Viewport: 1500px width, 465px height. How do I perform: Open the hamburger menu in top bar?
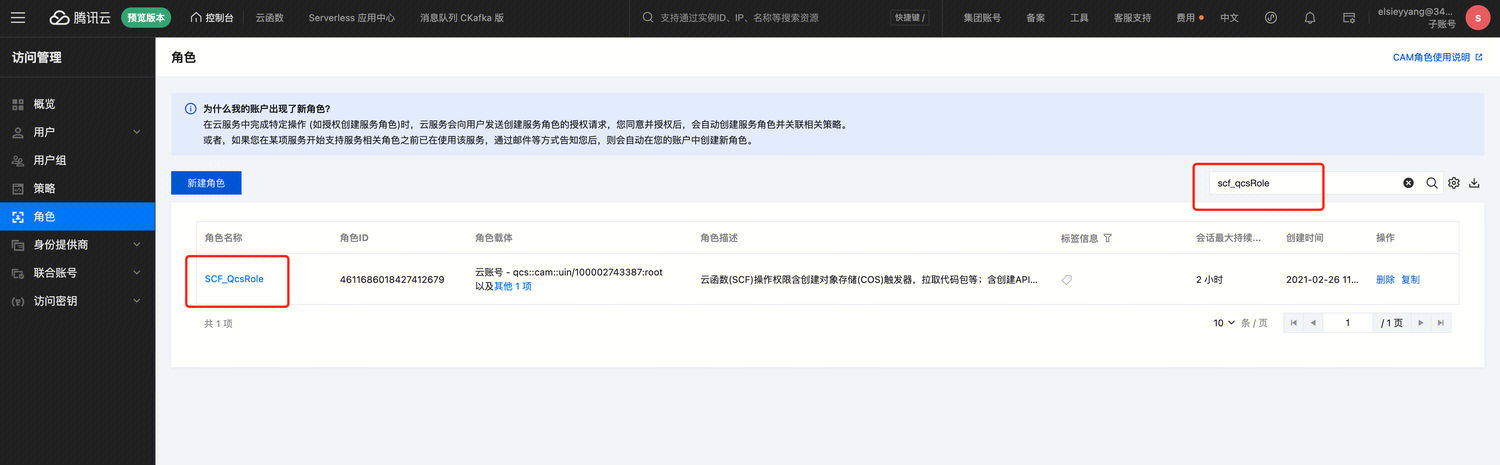[18, 18]
